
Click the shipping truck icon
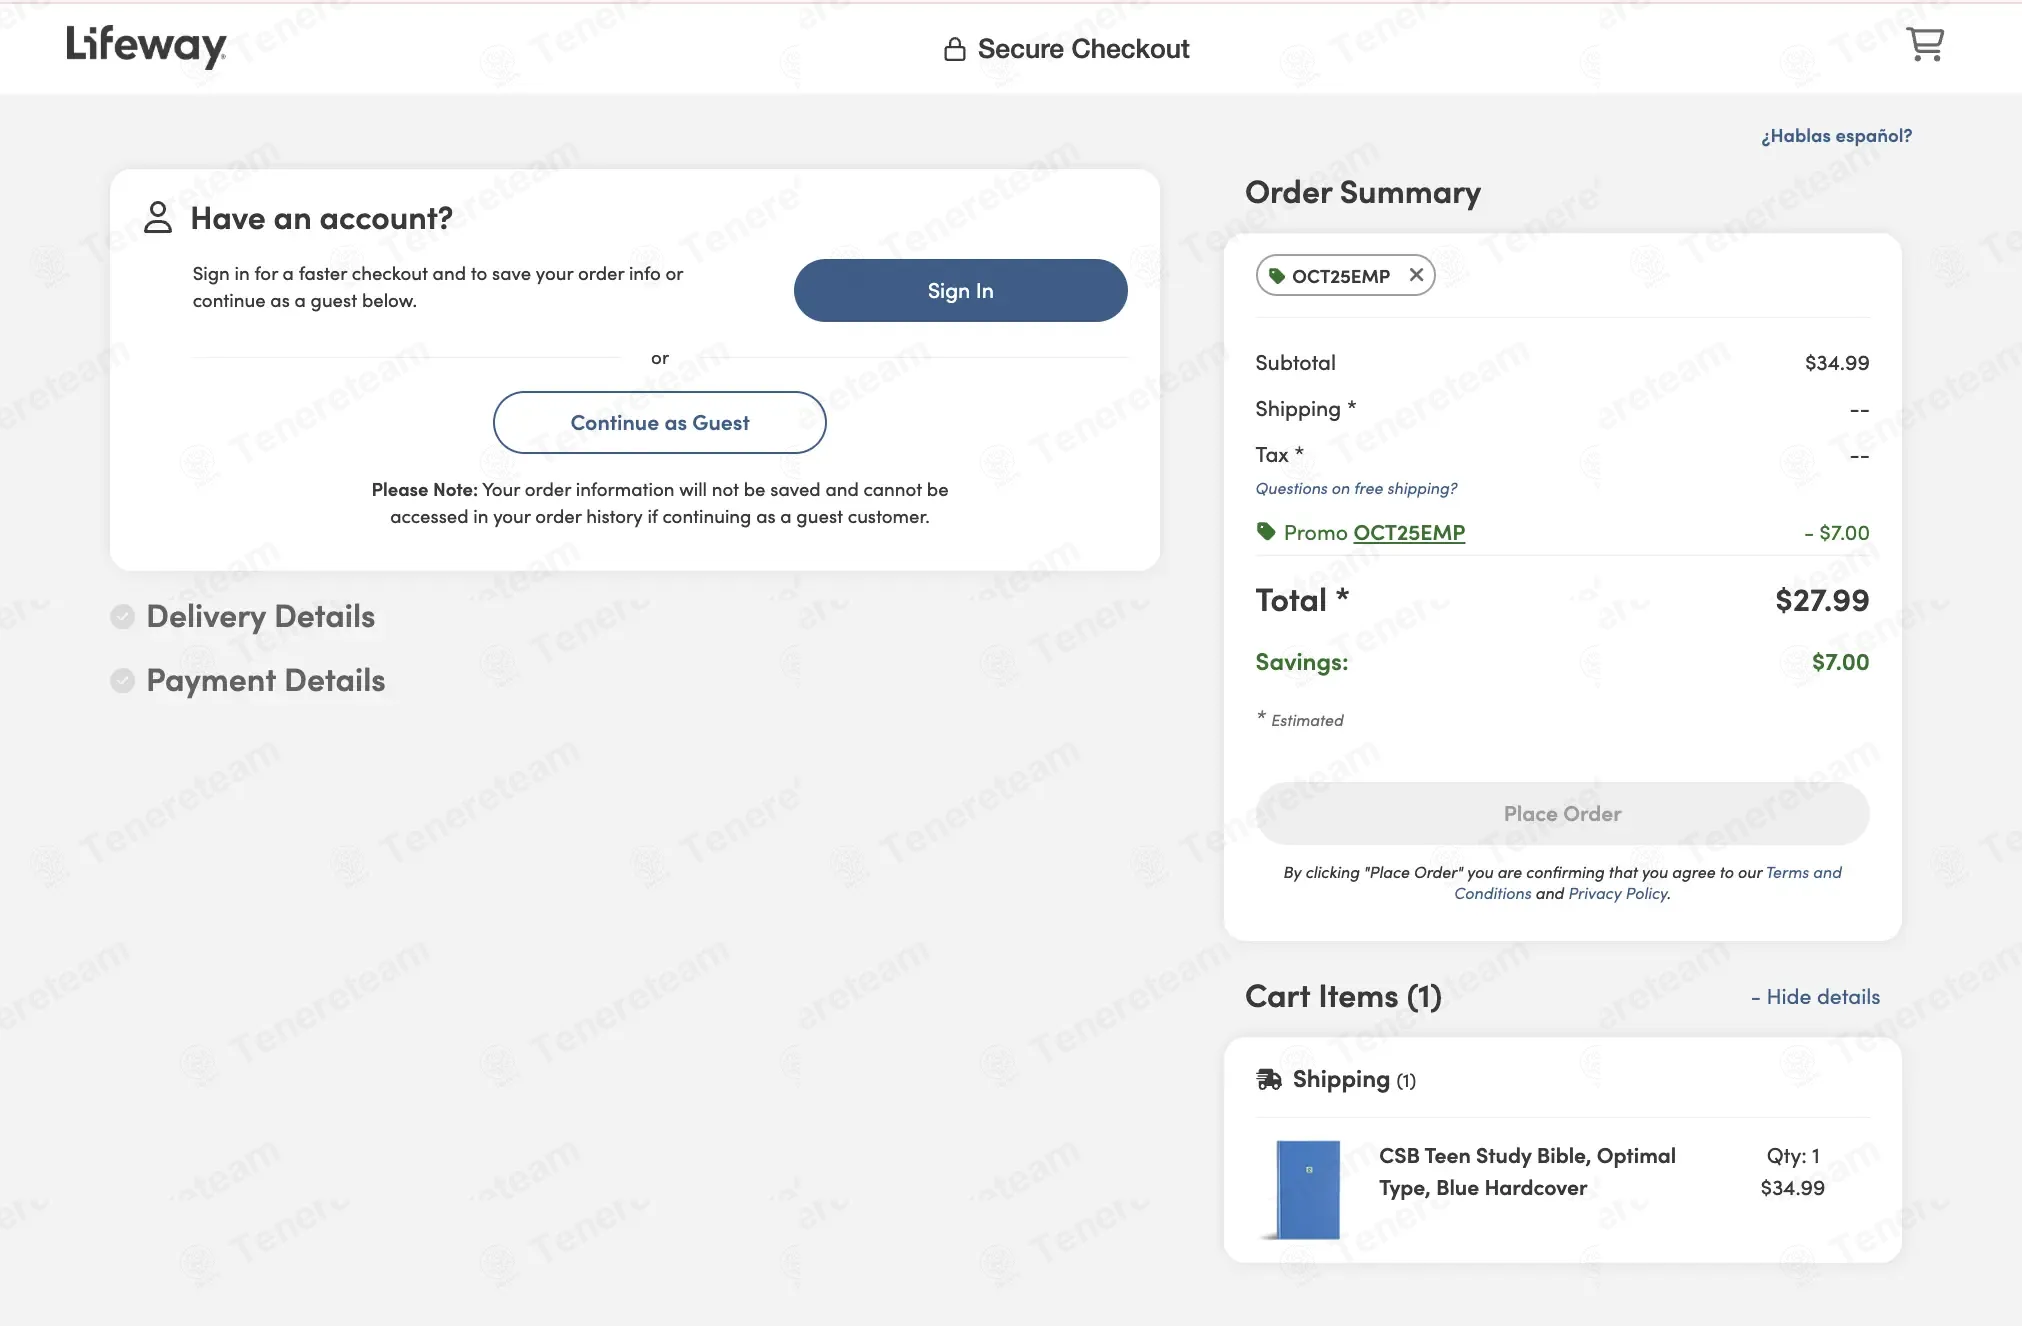point(1269,1079)
